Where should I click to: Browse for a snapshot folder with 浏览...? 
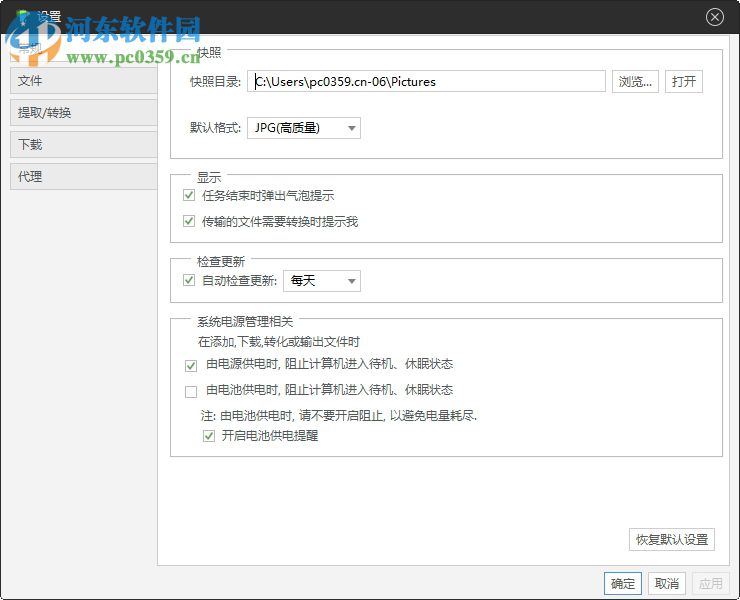click(635, 82)
